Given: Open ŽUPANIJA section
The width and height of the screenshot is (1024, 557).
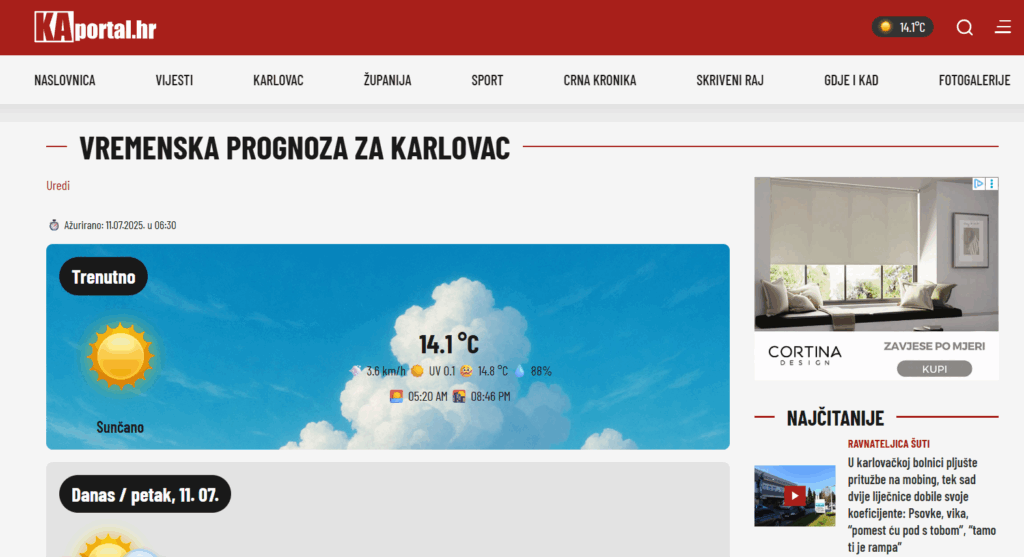Looking at the screenshot, I should point(387,80).
